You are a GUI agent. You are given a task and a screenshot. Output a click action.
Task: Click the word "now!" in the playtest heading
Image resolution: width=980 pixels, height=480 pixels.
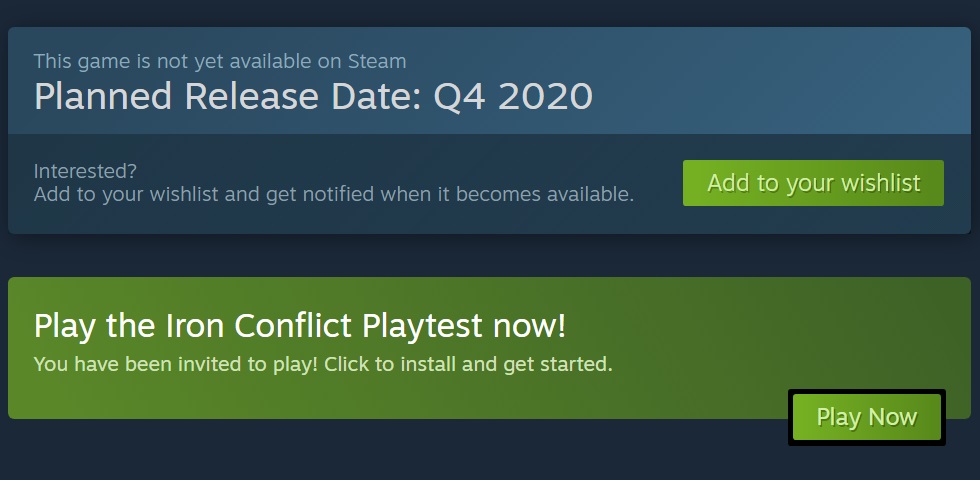[x=529, y=325]
